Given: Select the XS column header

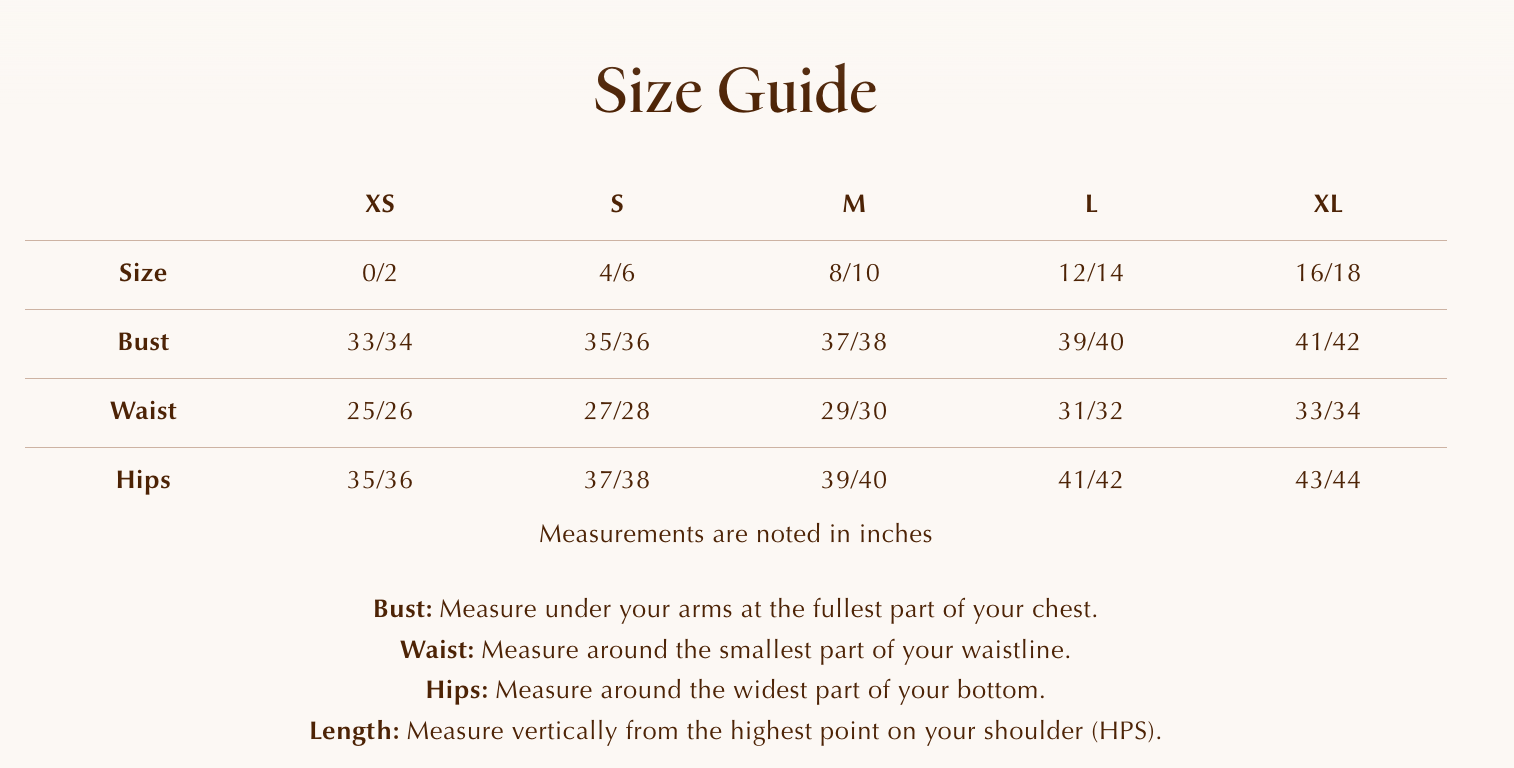Looking at the screenshot, I should point(380,205).
